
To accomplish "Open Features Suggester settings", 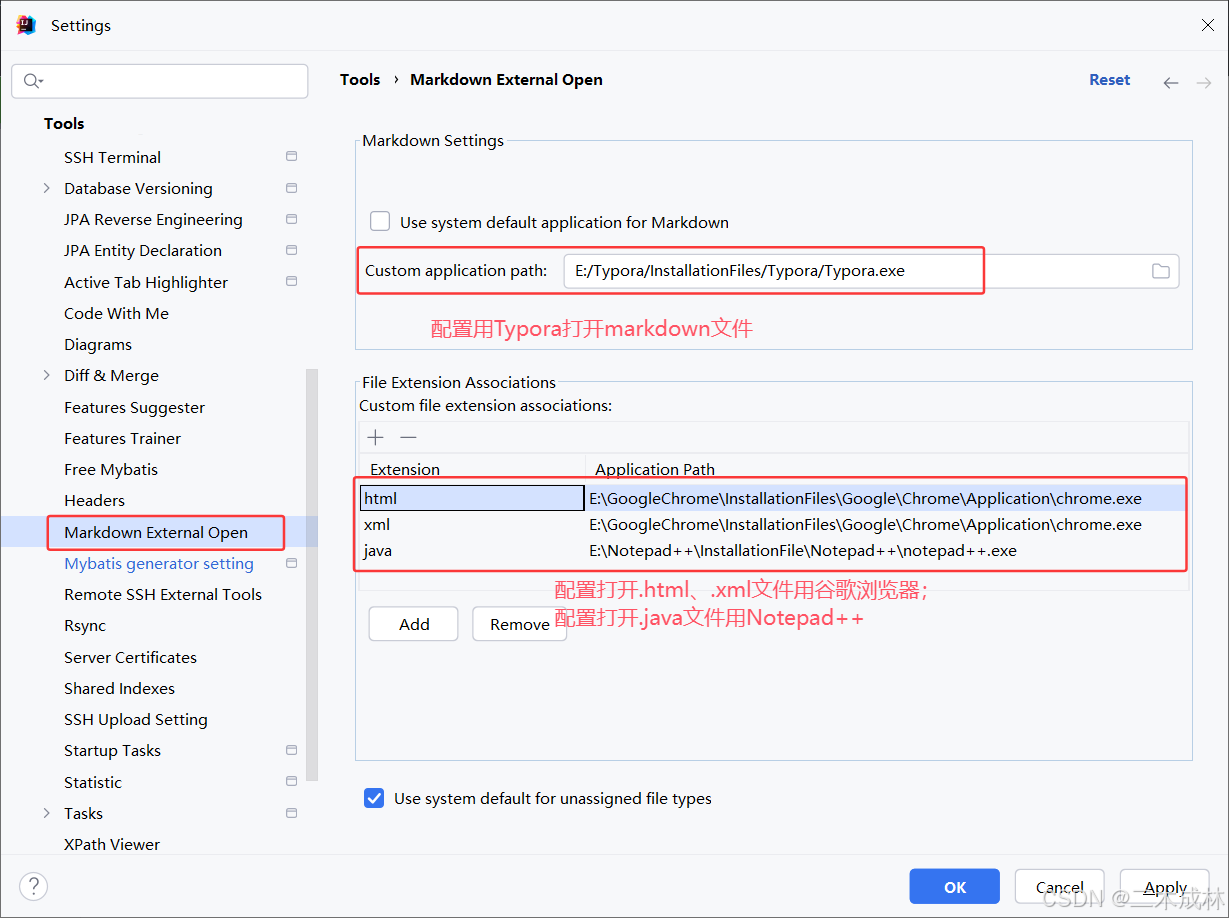I will (134, 407).
